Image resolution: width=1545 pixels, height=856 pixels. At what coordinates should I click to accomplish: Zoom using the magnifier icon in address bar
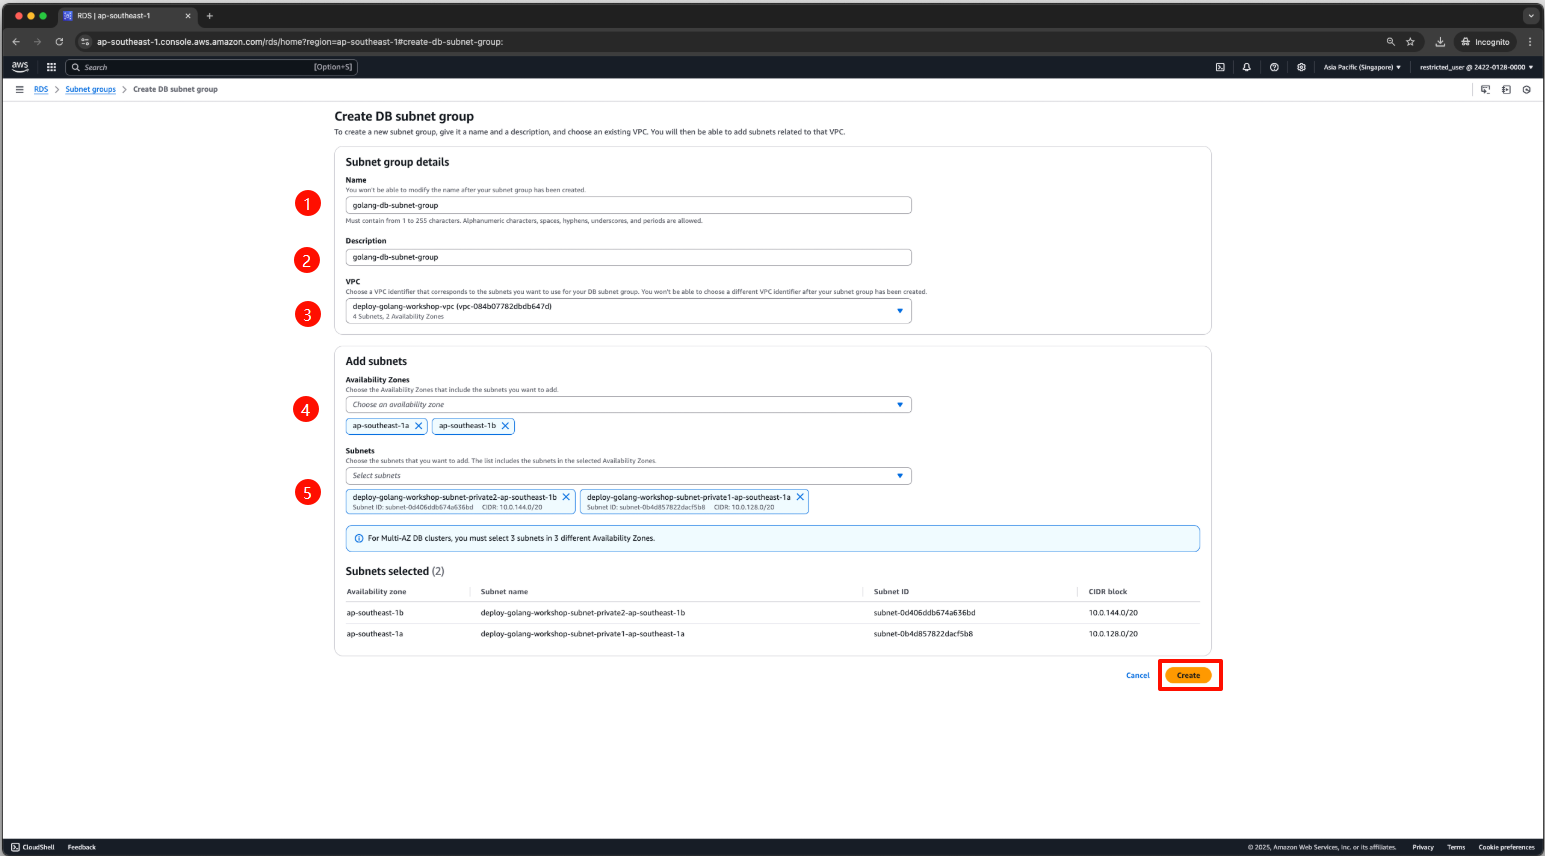point(1390,42)
